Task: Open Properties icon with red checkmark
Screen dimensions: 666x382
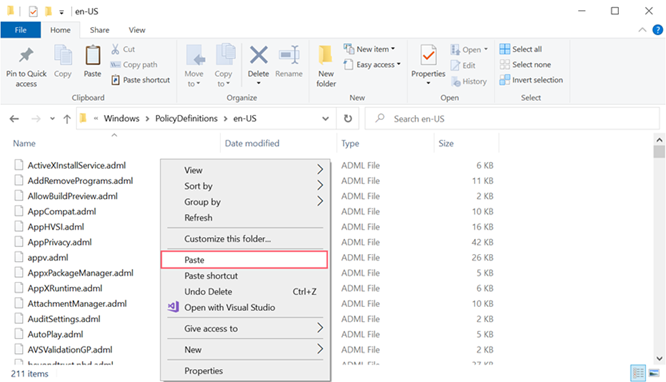Action: [x=428, y=56]
